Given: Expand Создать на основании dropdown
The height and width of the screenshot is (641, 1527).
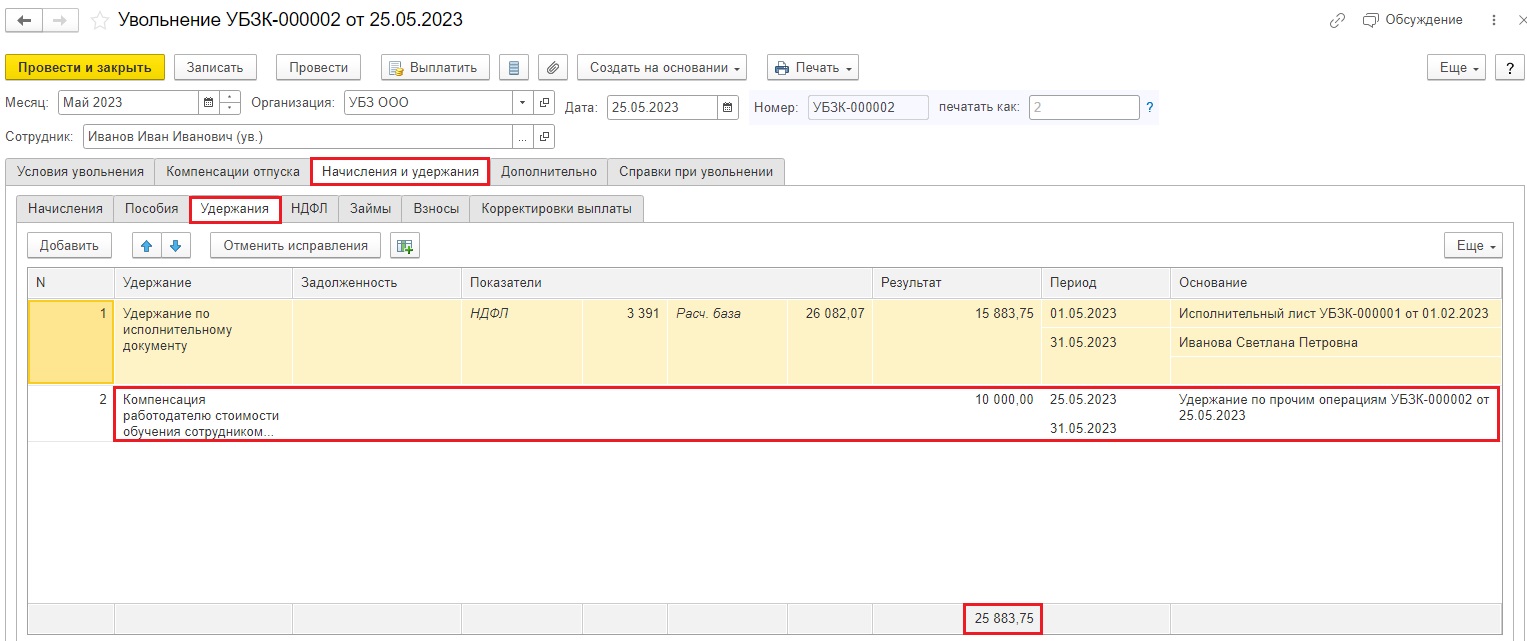Looking at the screenshot, I should click(662, 67).
